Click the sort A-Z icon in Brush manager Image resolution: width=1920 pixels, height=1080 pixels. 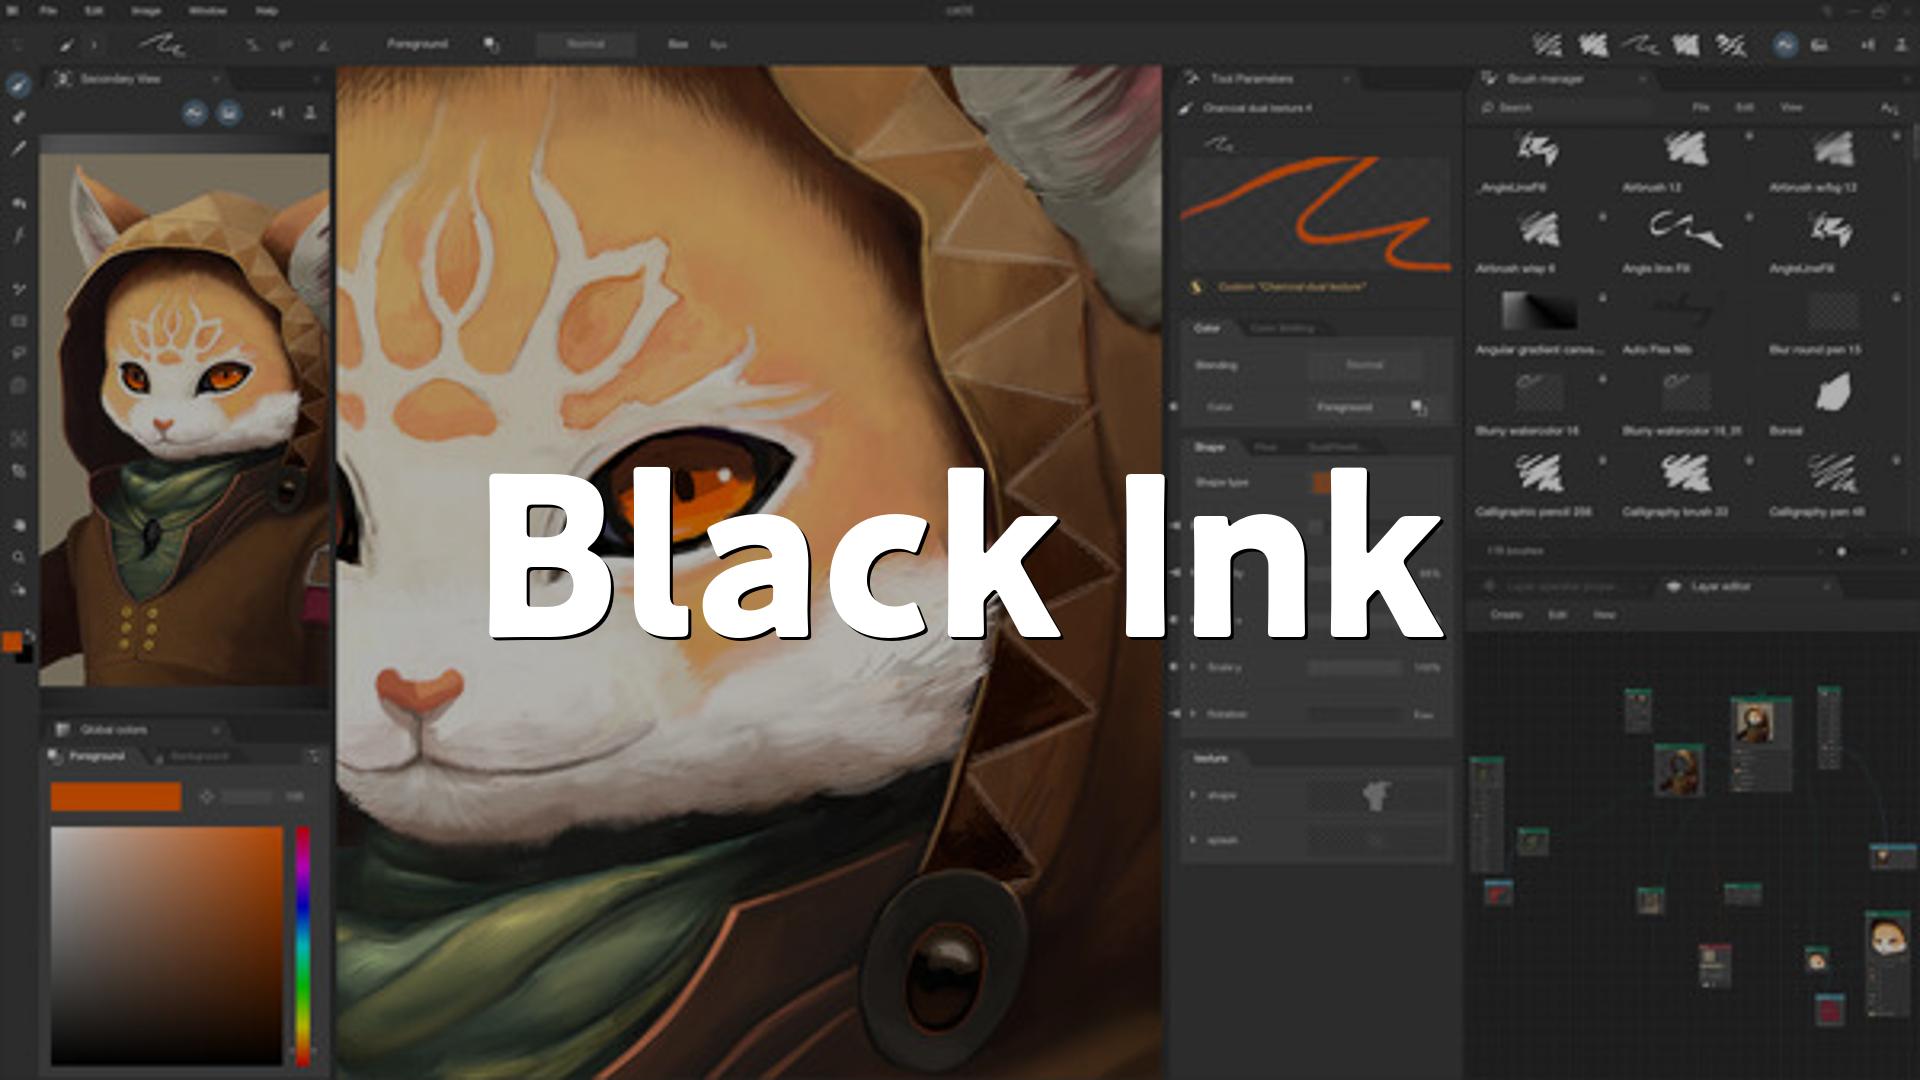pos(1889,107)
